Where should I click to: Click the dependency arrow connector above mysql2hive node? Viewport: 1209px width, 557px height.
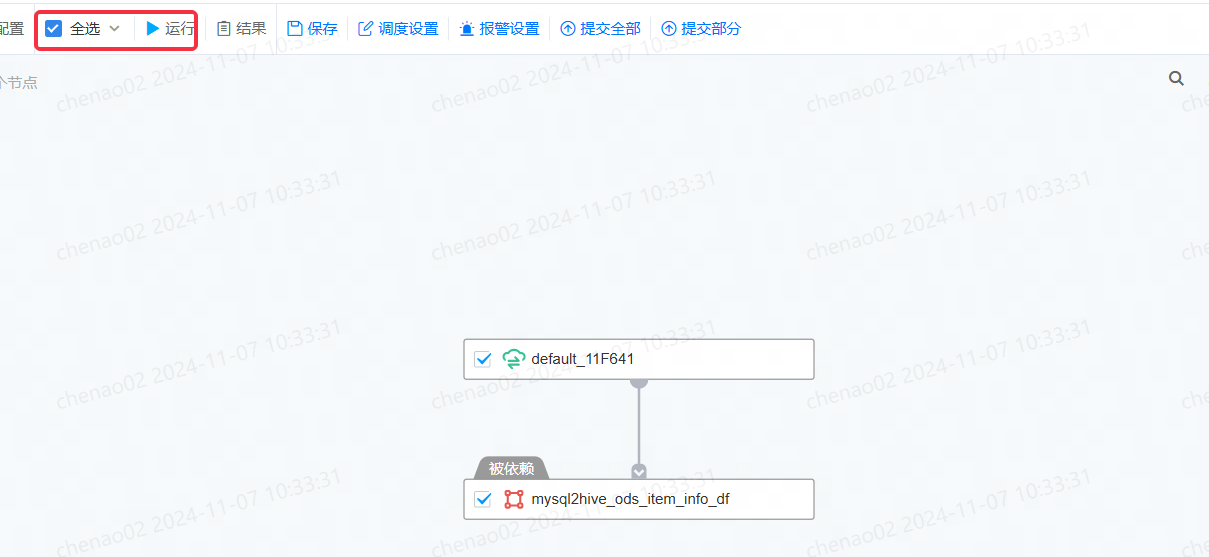[639, 472]
